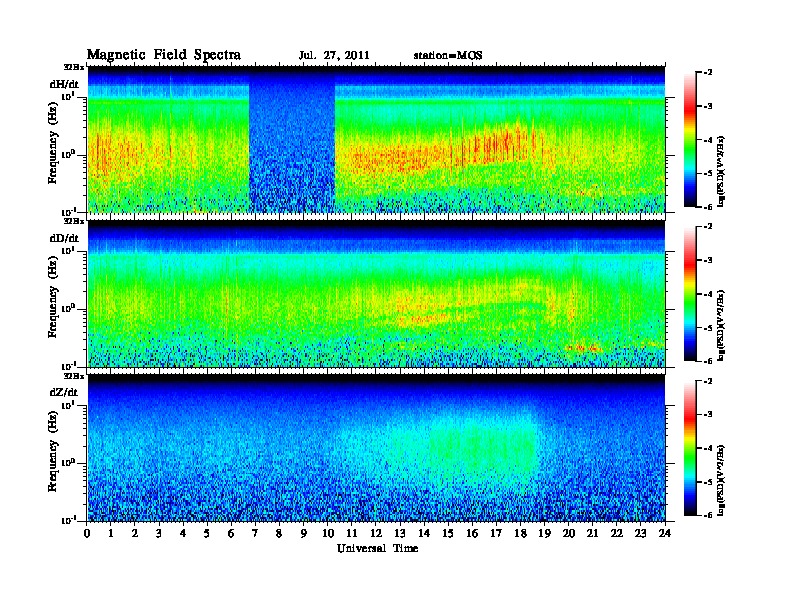The height and width of the screenshot is (612, 792).
Task: Click the "-6" tick on dZ/dt colorbar
Action: pos(708,515)
